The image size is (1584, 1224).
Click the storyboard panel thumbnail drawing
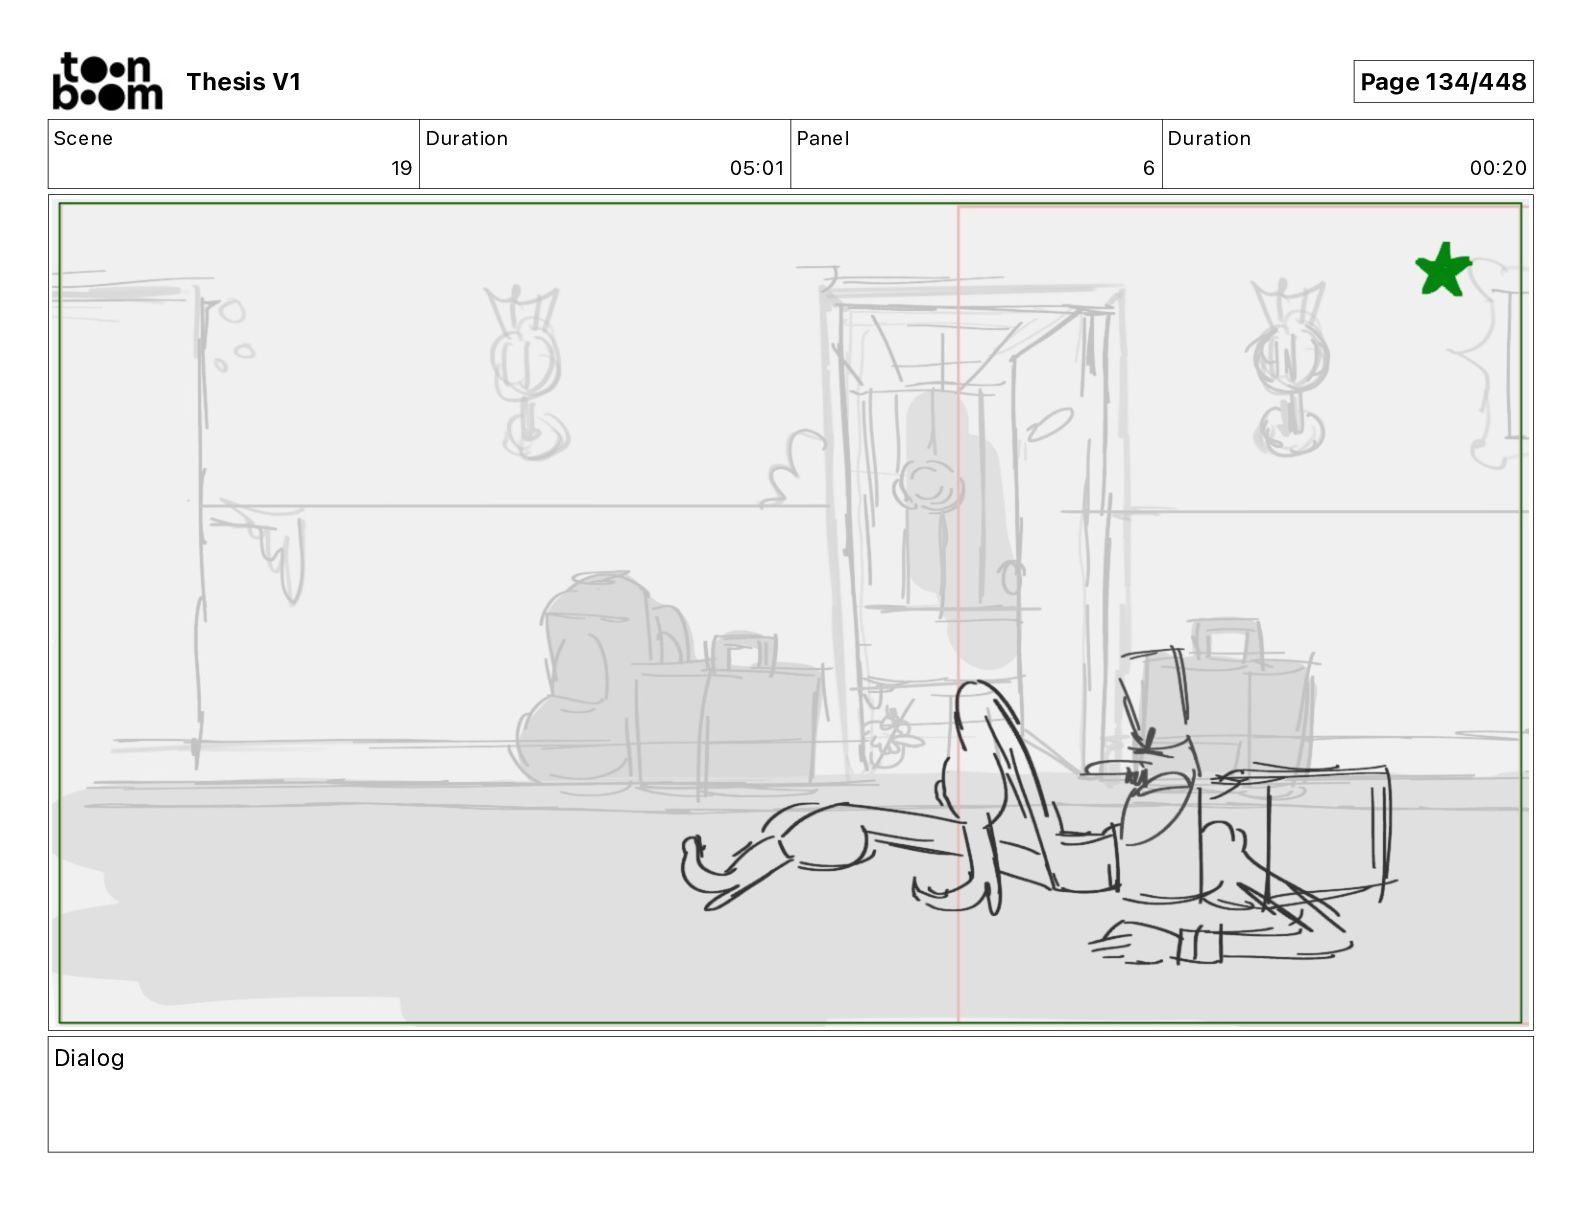coord(790,613)
